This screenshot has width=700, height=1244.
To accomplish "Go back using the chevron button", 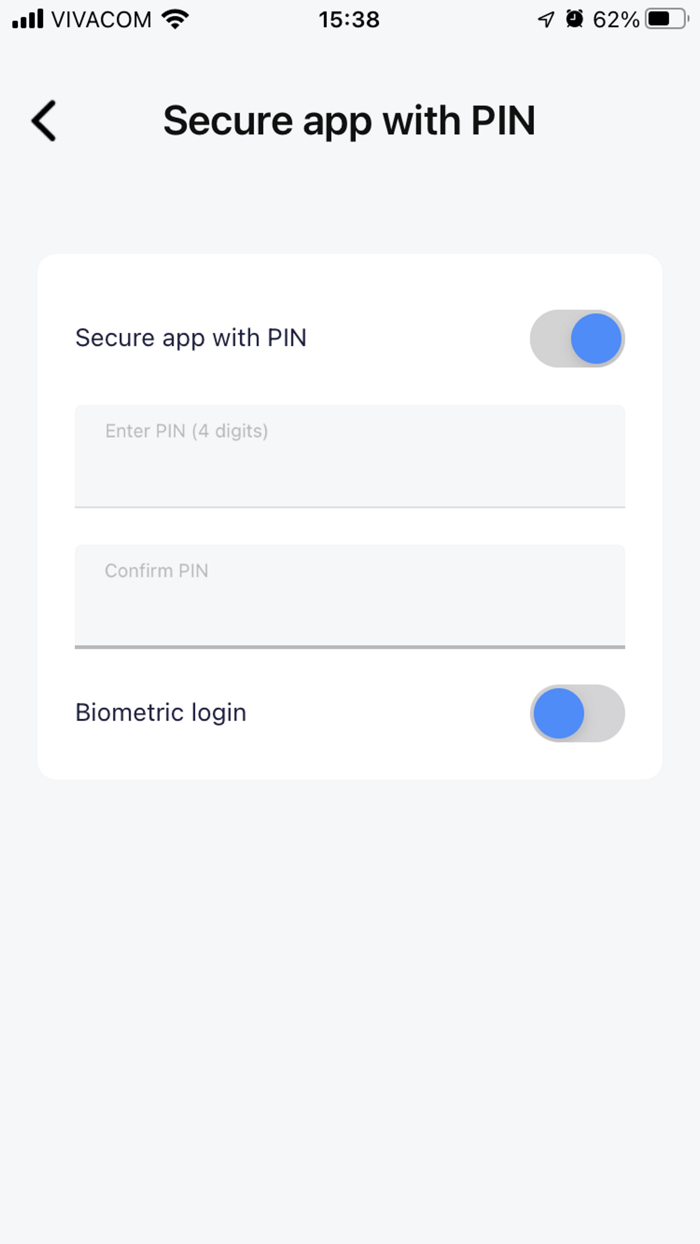I will (x=42, y=120).
